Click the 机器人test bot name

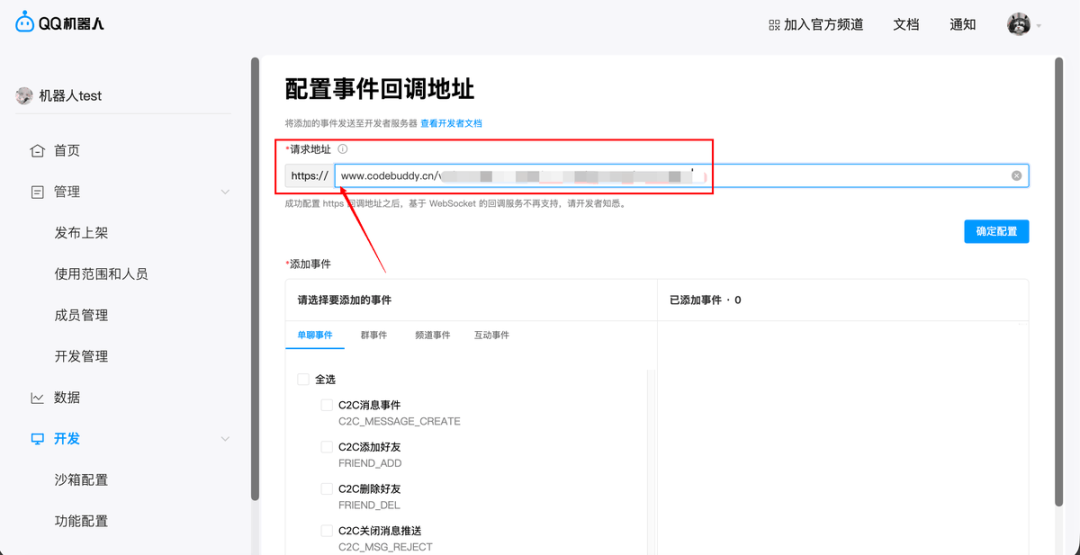pos(70,96)
